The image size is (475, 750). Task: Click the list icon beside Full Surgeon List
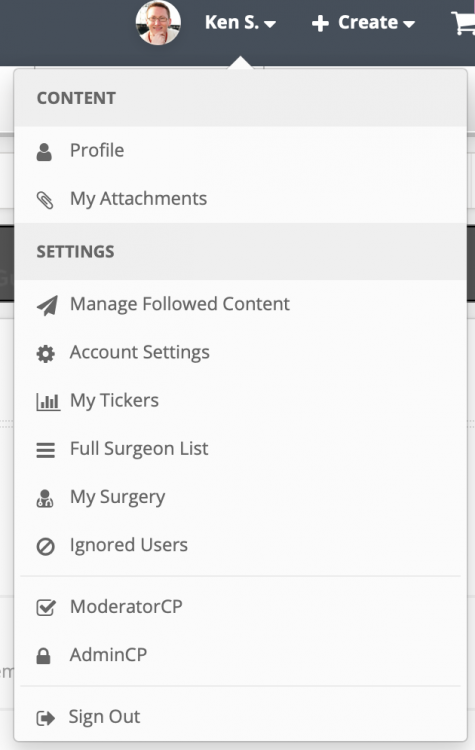pyautogui.click(x=45, y=450)
